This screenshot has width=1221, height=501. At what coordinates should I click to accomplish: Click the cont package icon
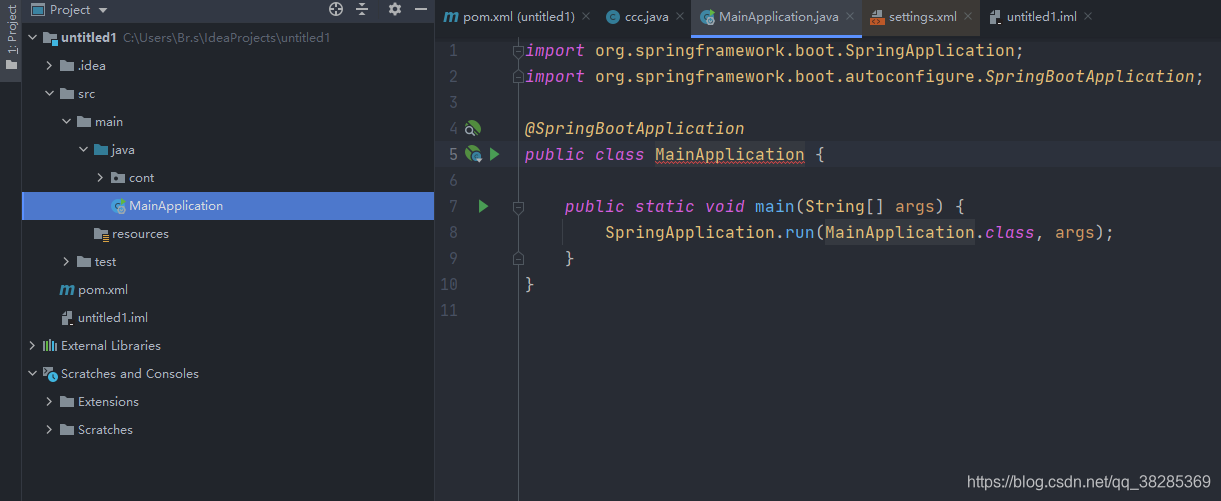click(118, 178)
